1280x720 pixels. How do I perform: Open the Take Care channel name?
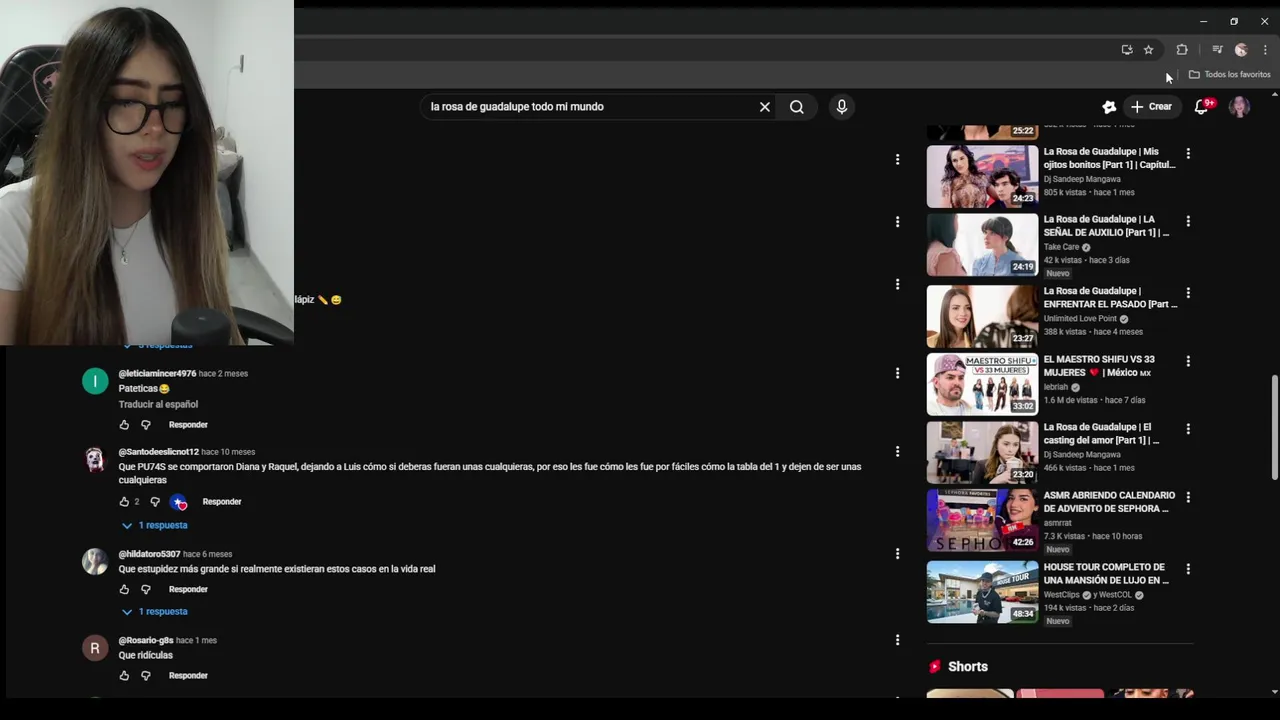1061,247
